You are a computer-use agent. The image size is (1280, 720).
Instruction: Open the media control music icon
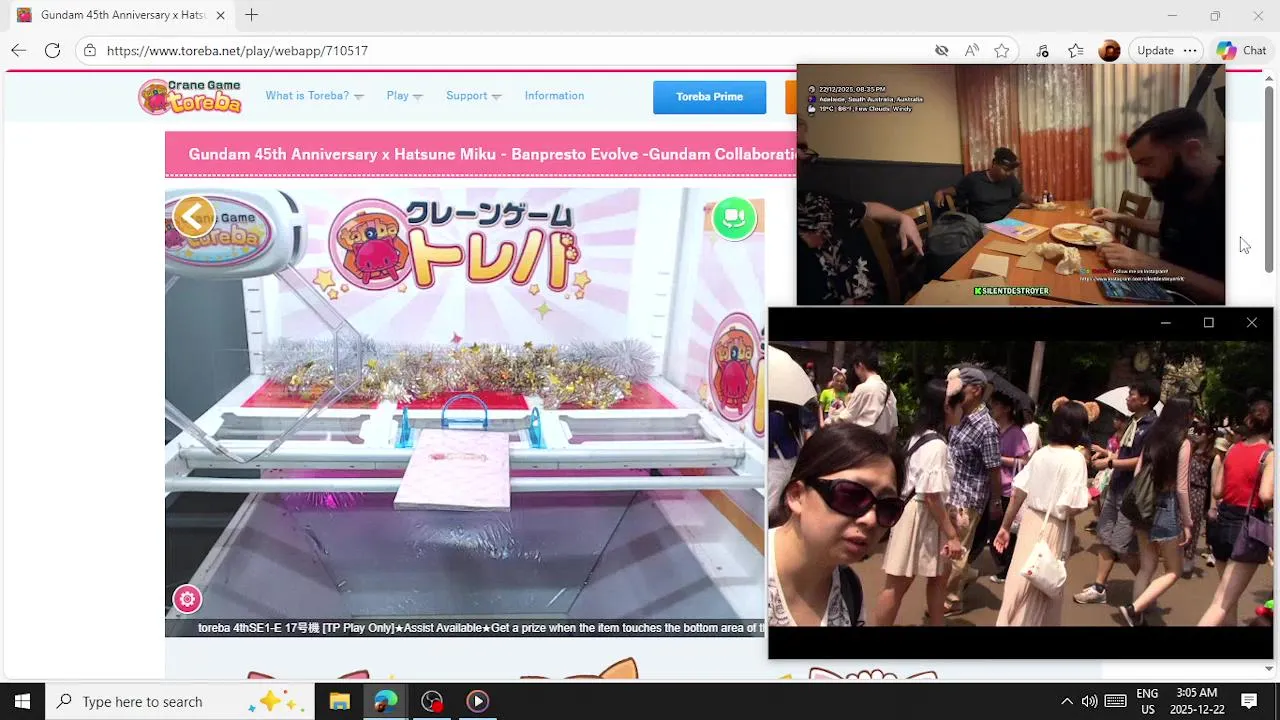[x=1042, y=50]
